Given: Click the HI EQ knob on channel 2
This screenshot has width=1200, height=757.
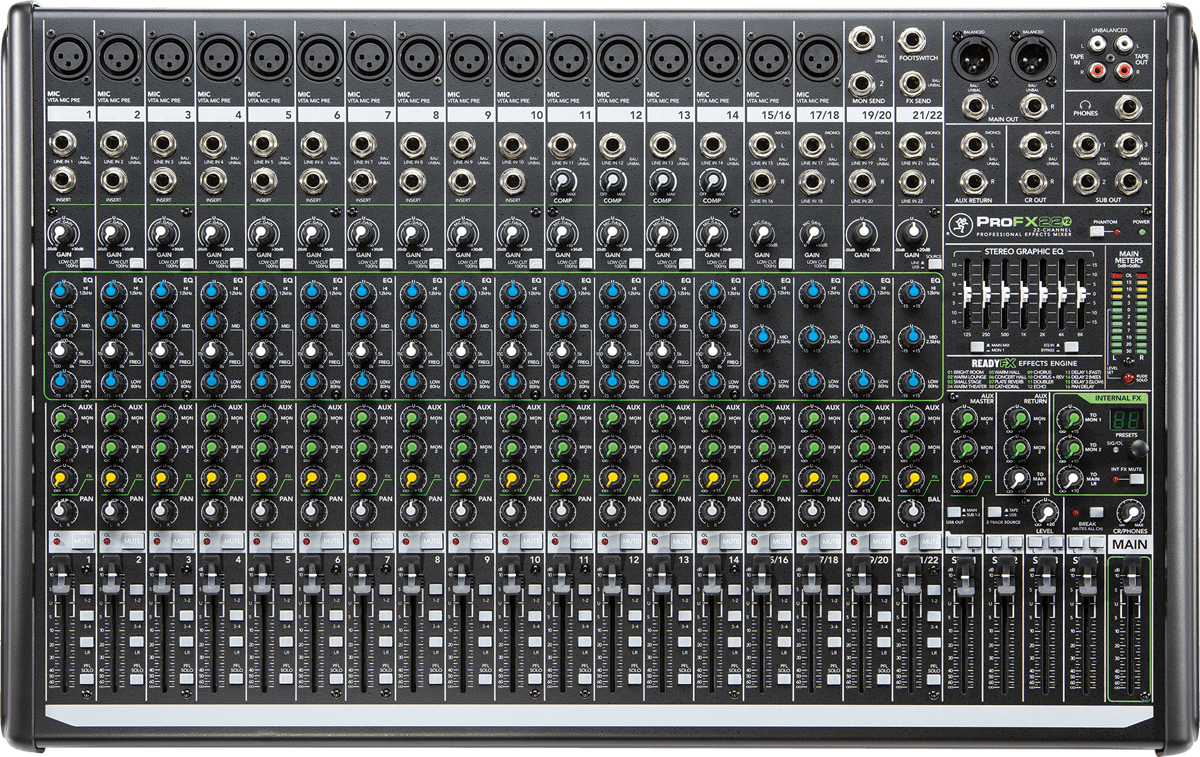Looking at the screenshot, I should click(112, 292).
